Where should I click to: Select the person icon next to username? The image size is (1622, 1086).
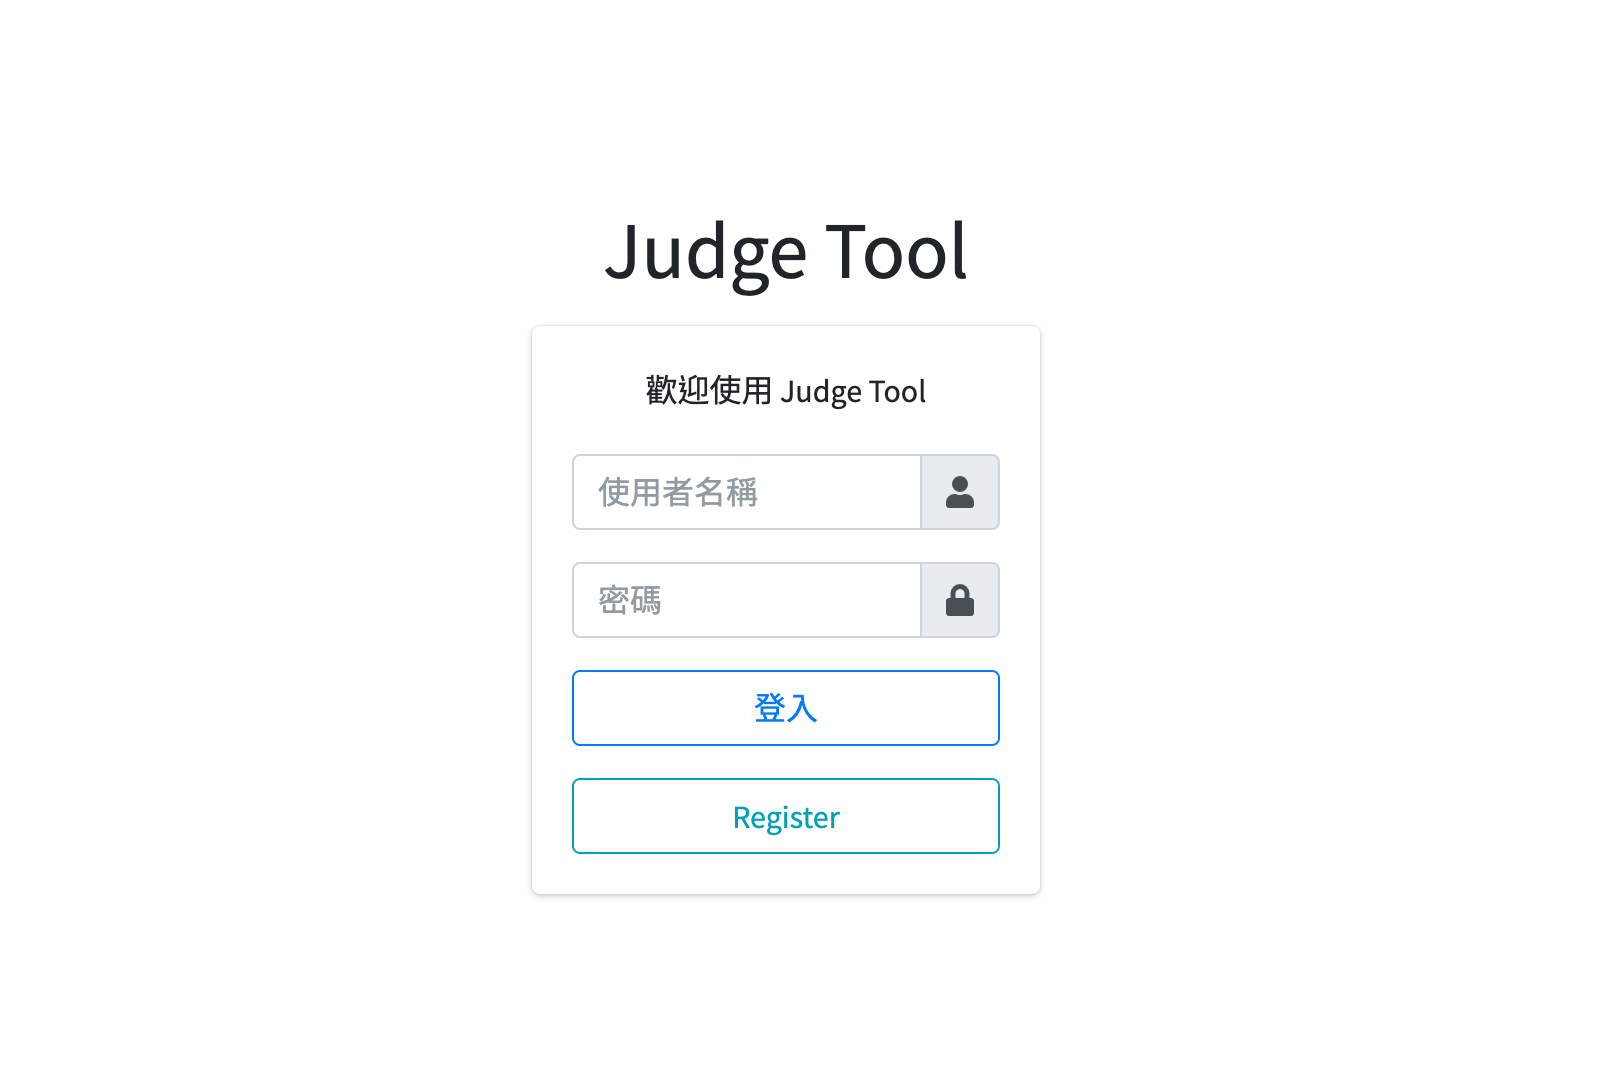pos(960,492)
